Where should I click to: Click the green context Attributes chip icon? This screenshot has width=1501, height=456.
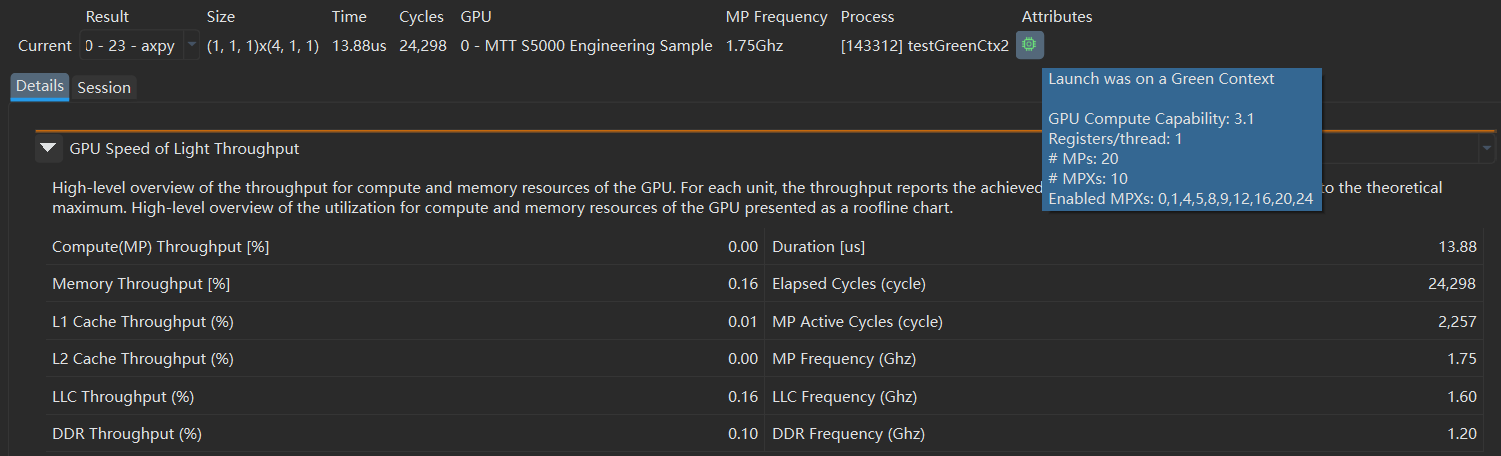(x=1029, y=46)
